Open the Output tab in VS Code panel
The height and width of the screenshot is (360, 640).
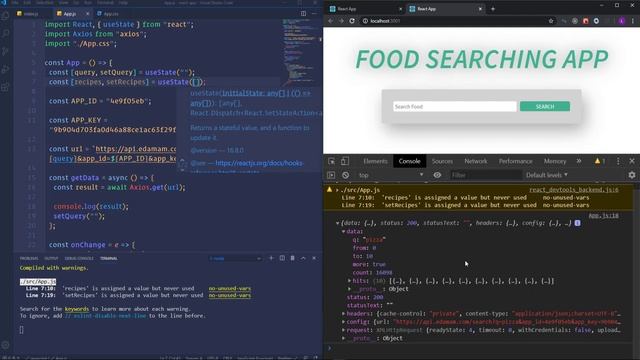(x=51, y=258)
